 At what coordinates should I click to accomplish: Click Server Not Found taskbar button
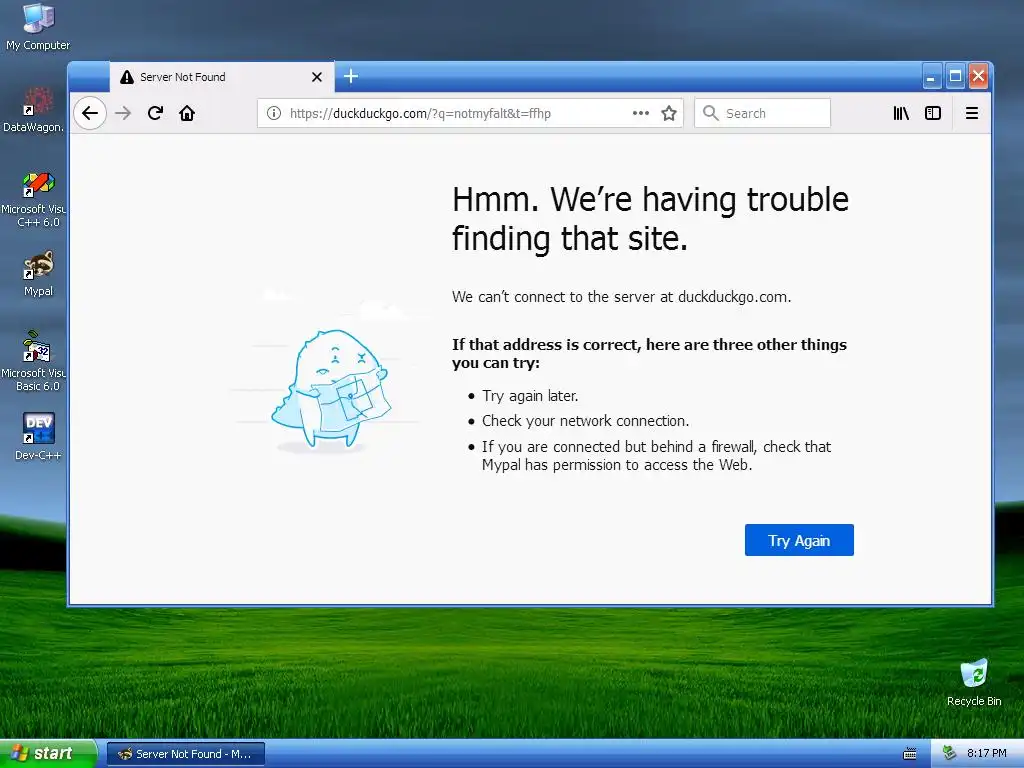(186, 754)
